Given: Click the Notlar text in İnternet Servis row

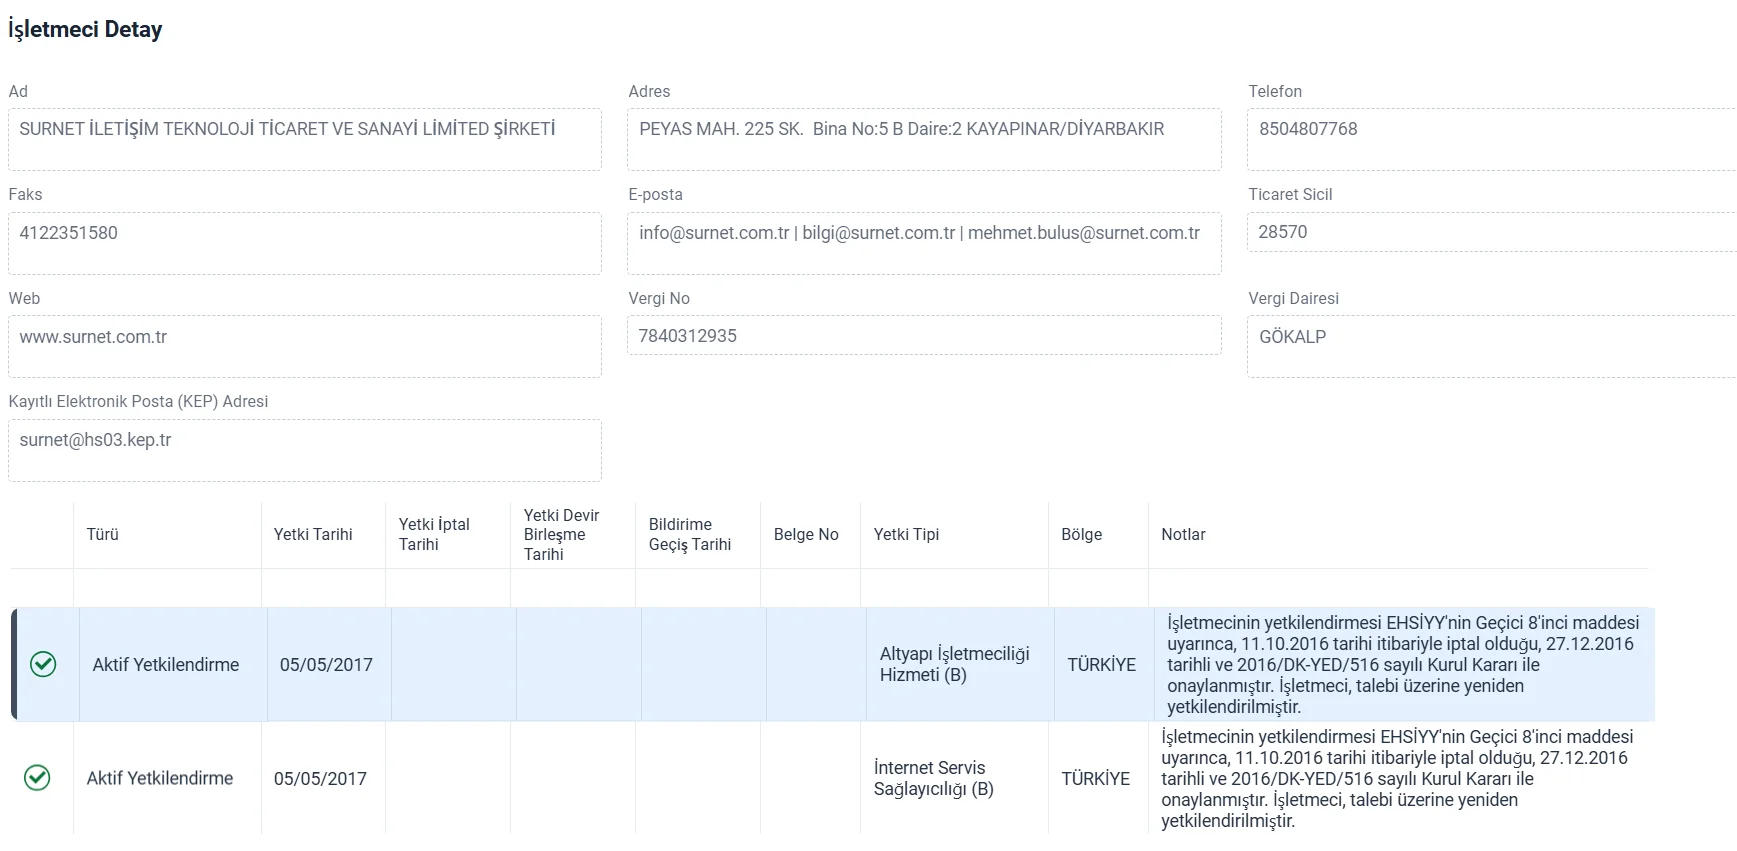Looking at the screenshot, I should click(x=1397, y=779).
